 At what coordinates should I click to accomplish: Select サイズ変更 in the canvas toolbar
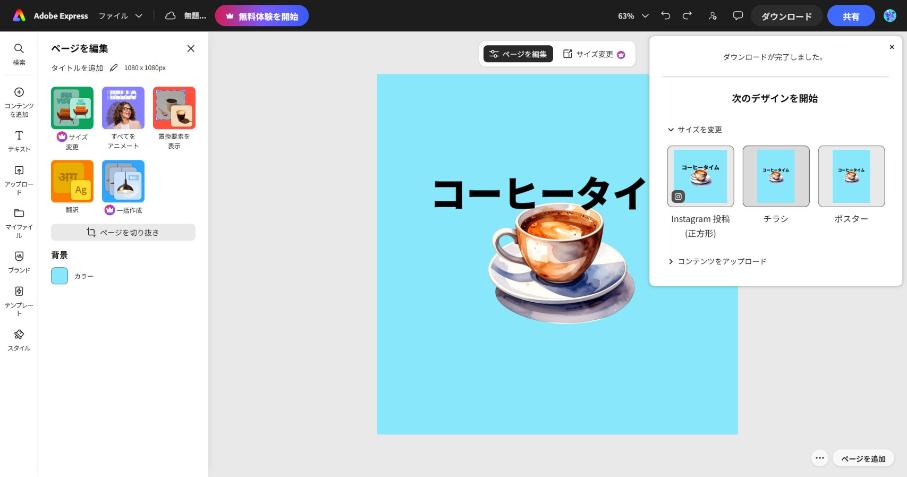594,54
